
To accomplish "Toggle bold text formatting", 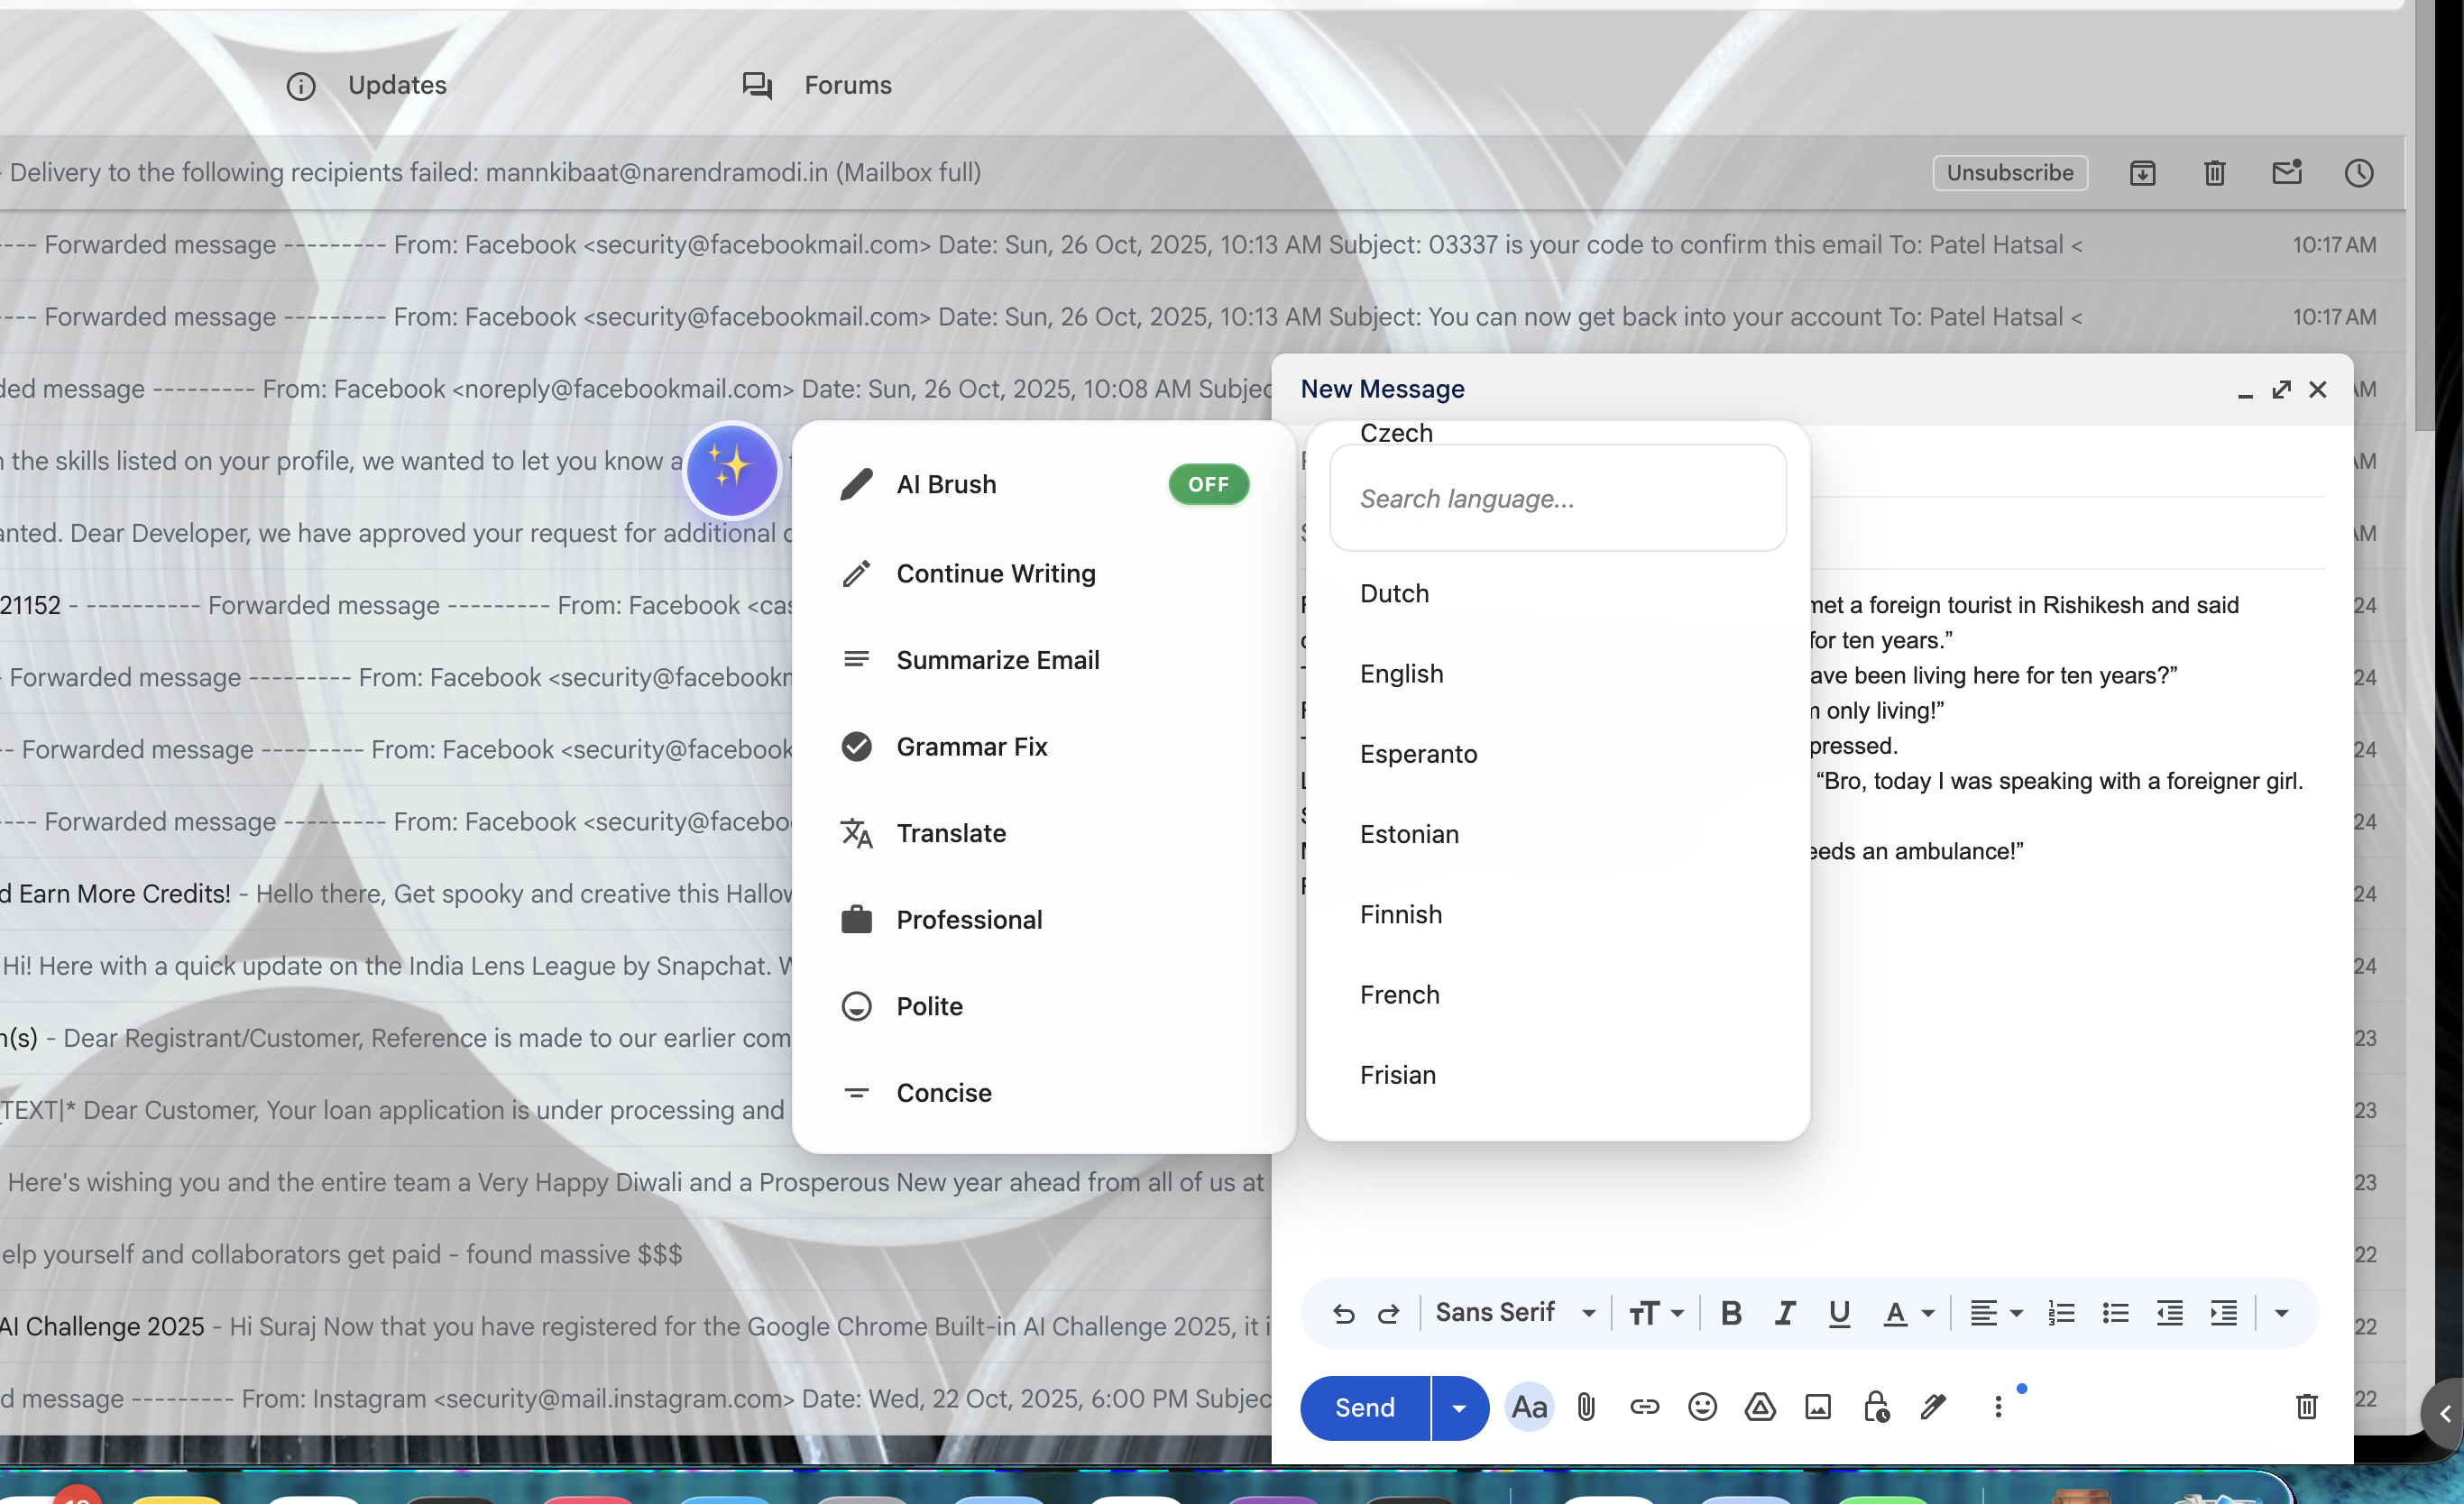I will point(1731,1313).
